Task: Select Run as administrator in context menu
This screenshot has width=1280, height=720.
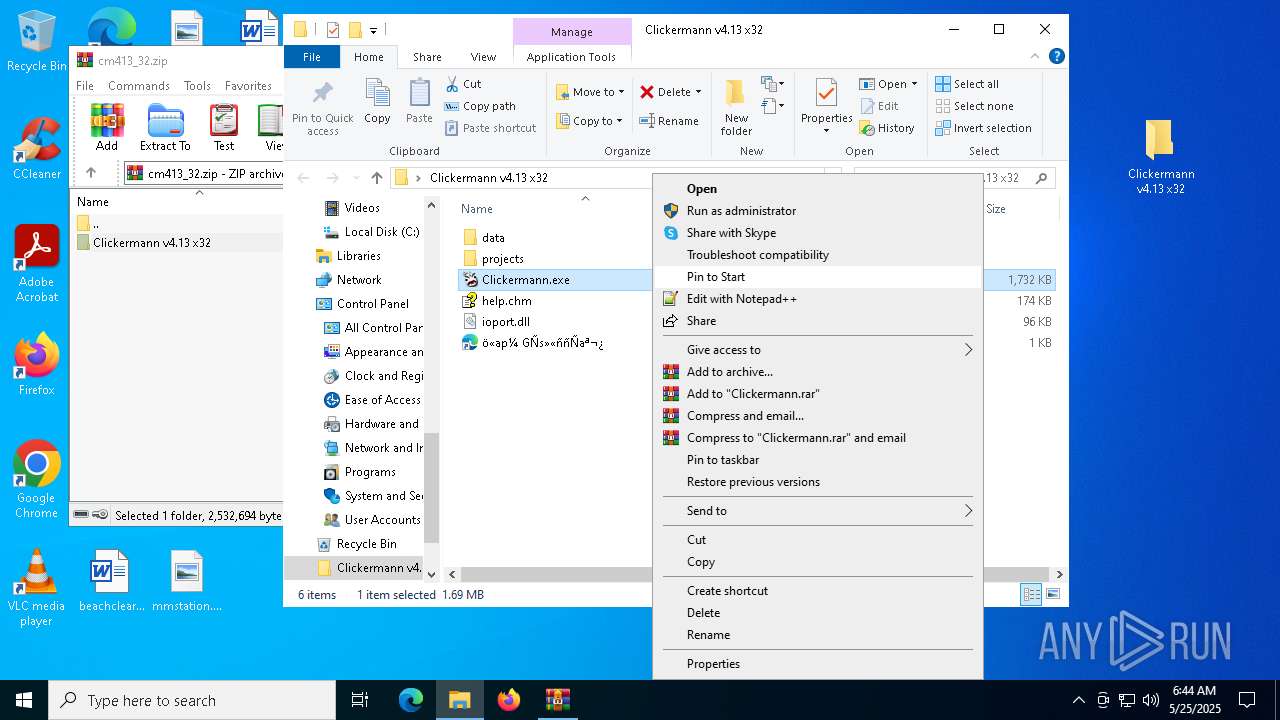Action: coord(741,211)
